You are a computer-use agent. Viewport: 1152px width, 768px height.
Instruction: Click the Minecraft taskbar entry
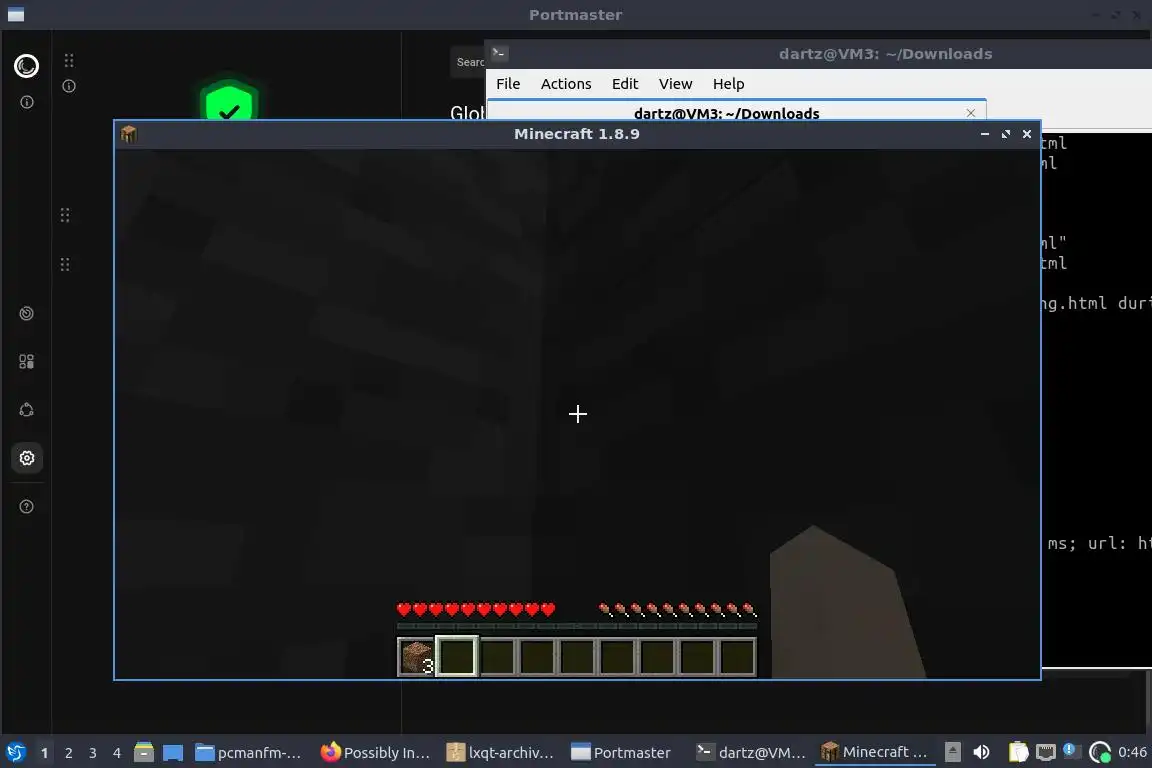874,752
